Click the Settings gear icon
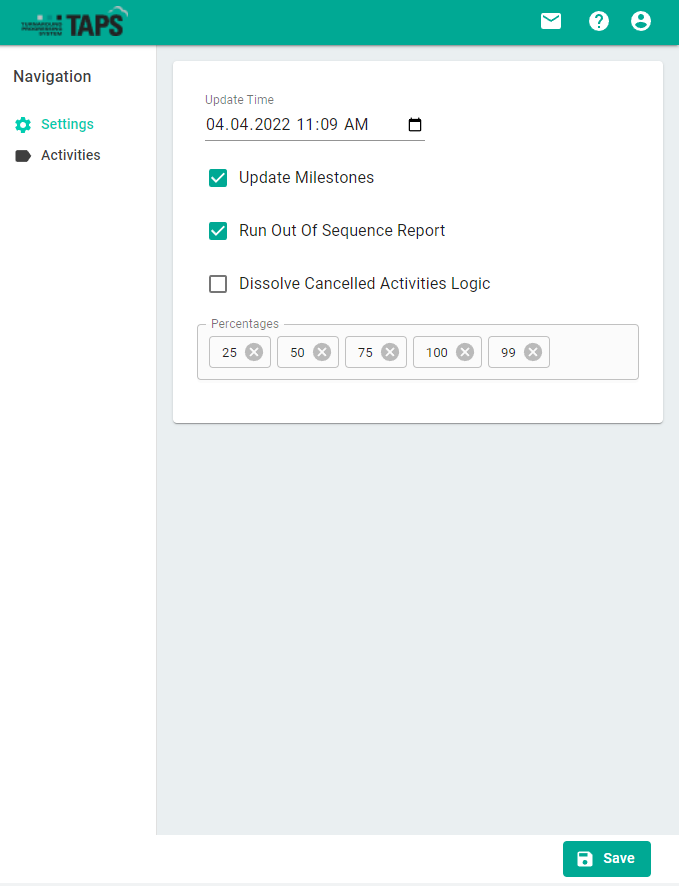 click(23, 125)
